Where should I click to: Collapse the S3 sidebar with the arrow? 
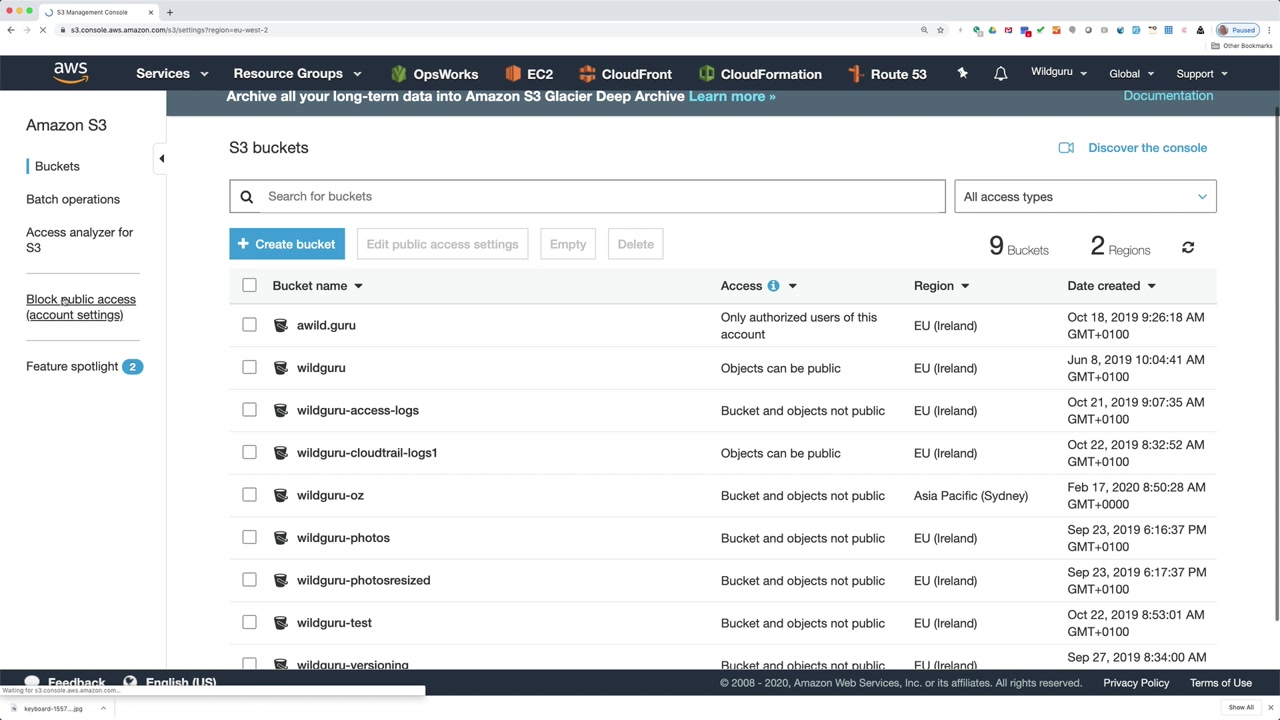161,158
